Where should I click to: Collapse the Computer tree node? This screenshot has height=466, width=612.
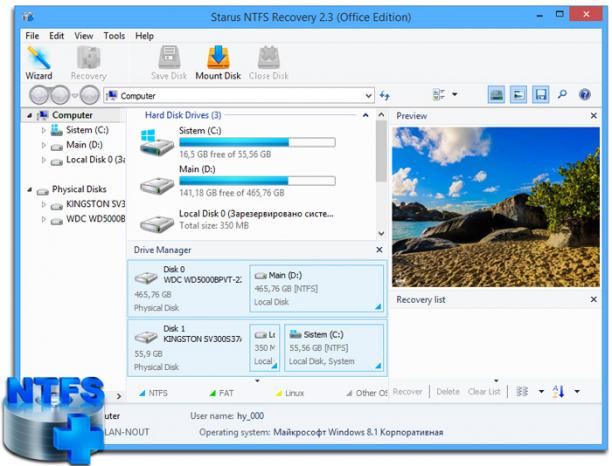[x=29, y=116]
